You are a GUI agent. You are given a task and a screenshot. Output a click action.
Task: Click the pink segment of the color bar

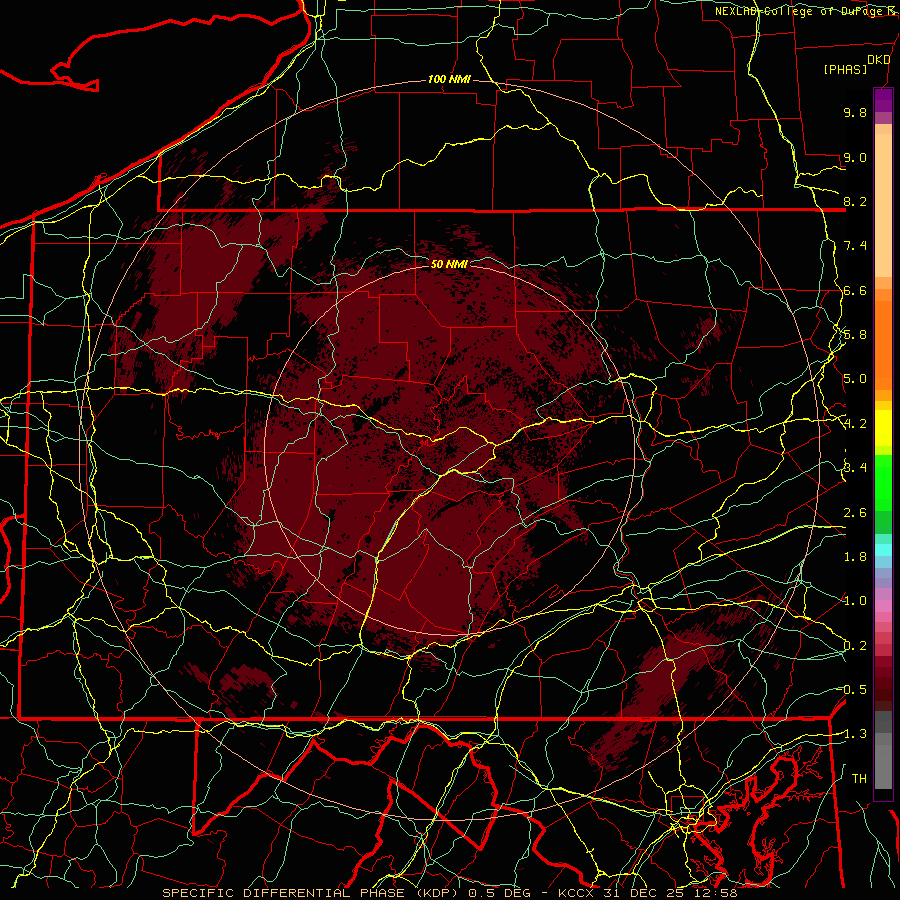[x=883, y=606]
